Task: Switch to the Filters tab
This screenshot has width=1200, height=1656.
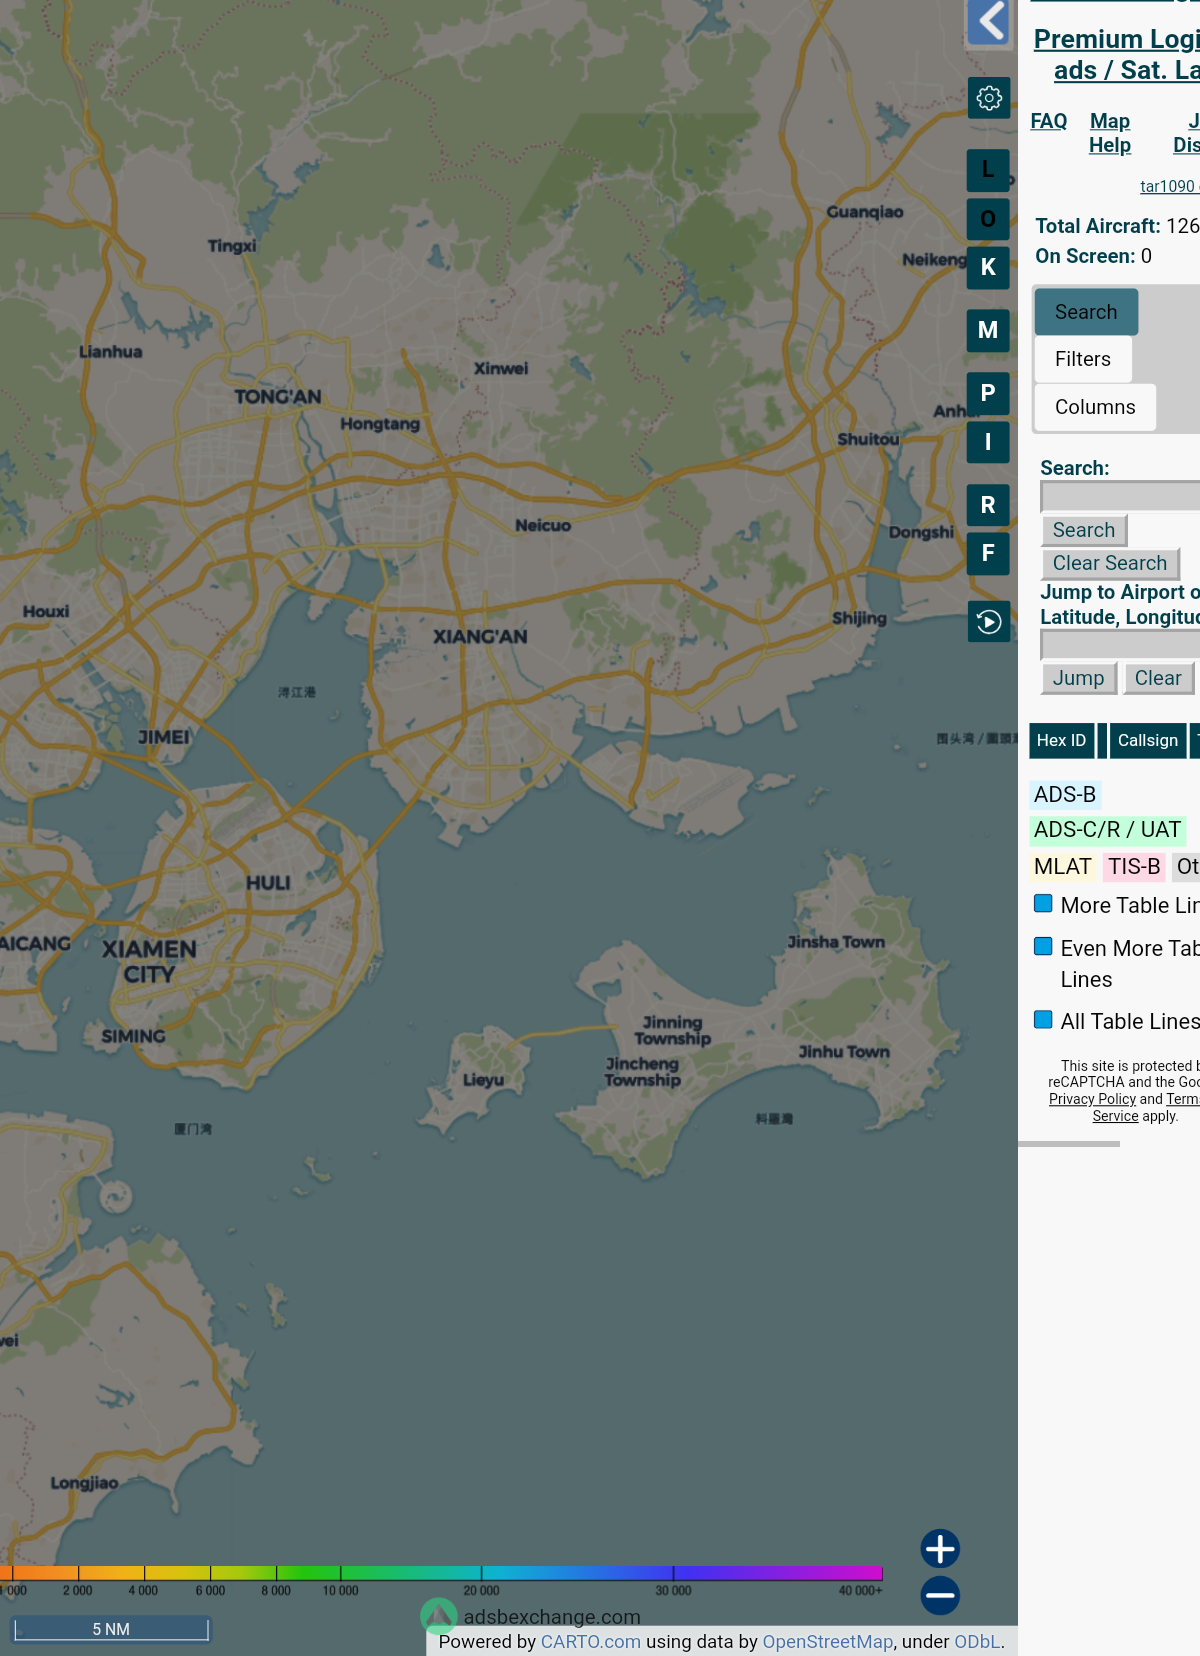Action: (1083, 359)
